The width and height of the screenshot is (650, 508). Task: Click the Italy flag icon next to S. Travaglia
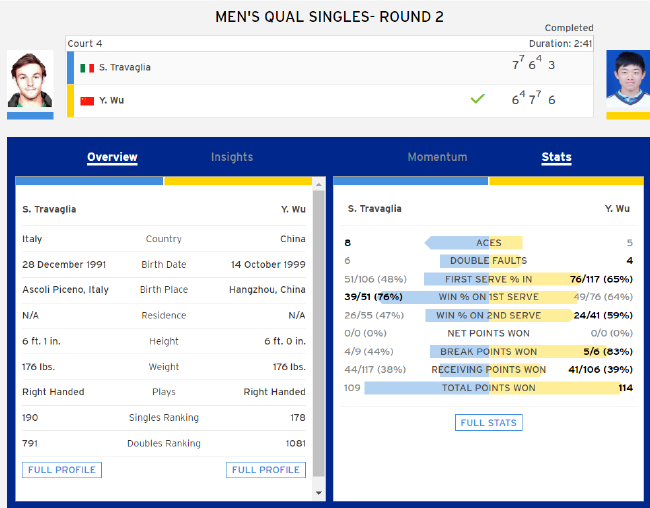coord(87,67)
